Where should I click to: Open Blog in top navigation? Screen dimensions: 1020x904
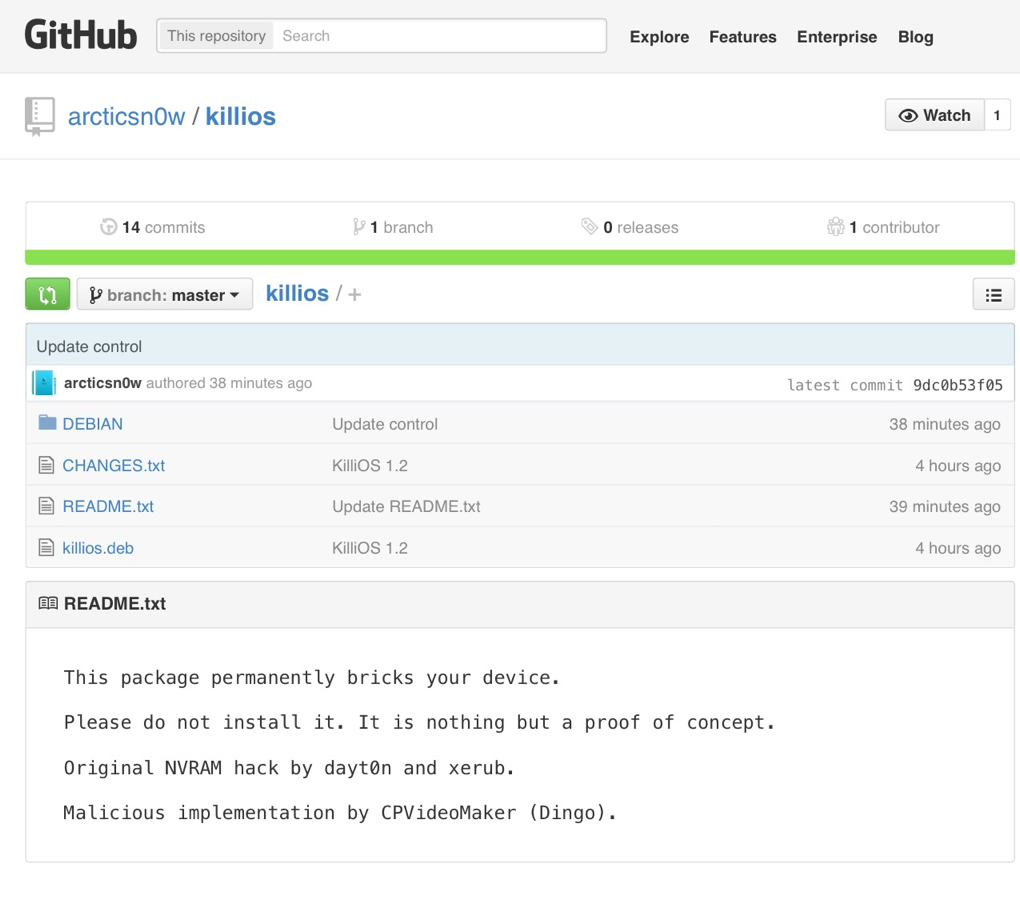coord(915,37)
